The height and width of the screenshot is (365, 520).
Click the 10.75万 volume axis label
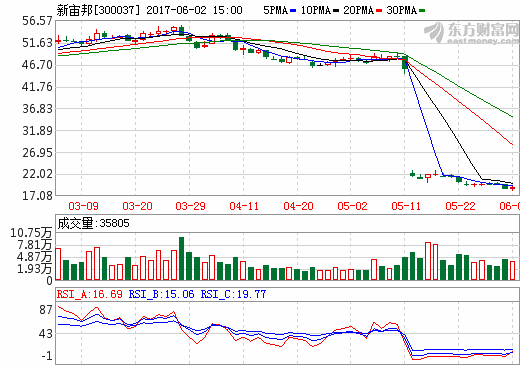tap(31, 233)
